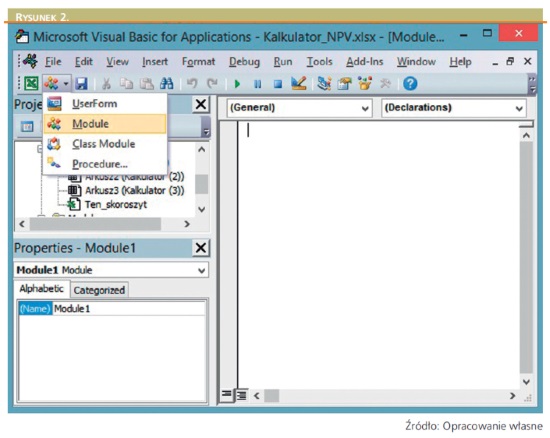Open the Insert menu

(155, 62)
